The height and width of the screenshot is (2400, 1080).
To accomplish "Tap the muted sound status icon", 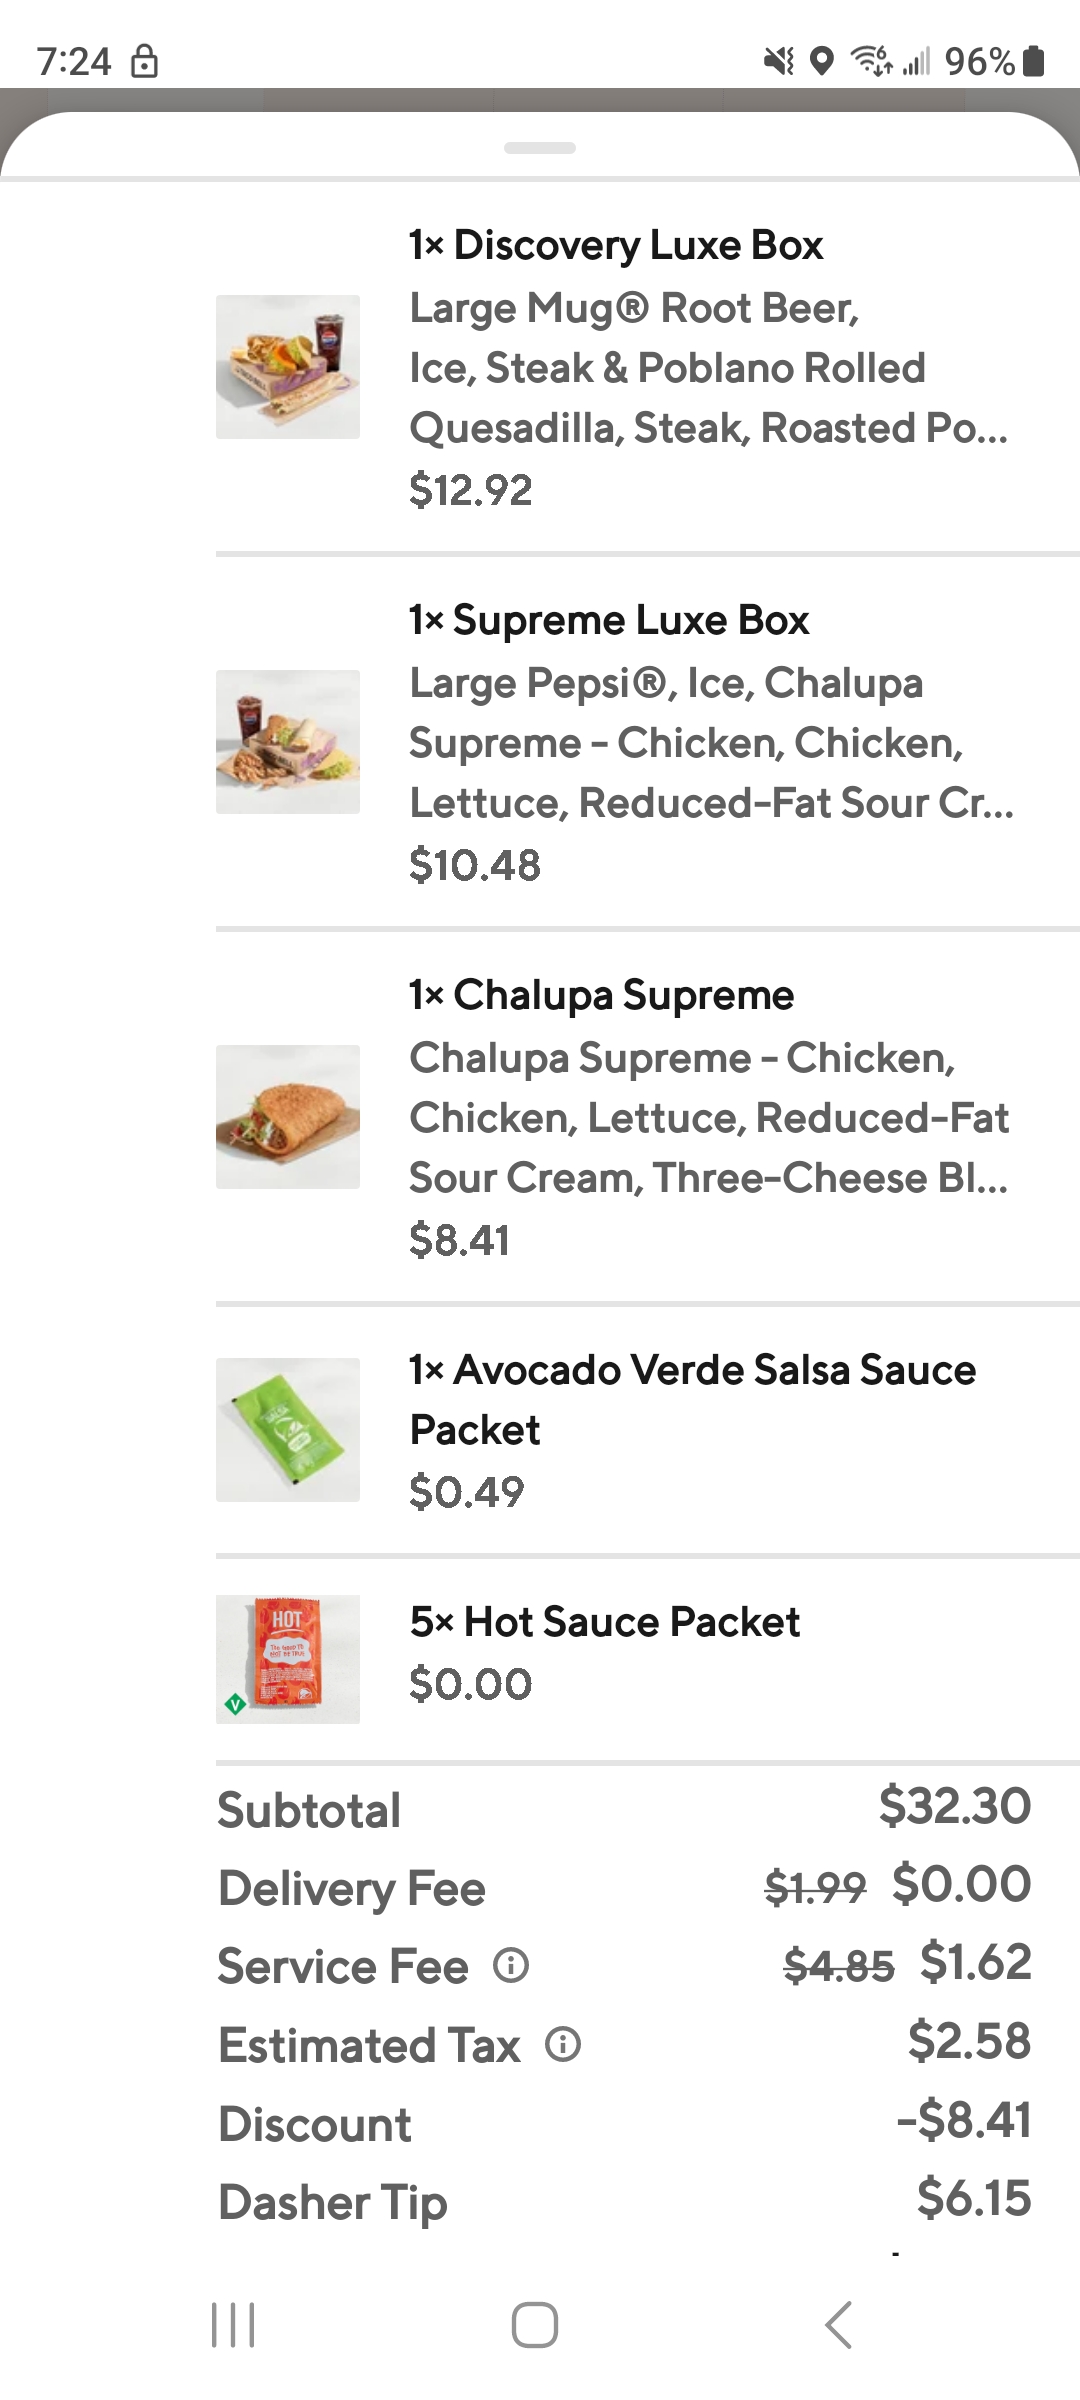I will click(778, 62).
